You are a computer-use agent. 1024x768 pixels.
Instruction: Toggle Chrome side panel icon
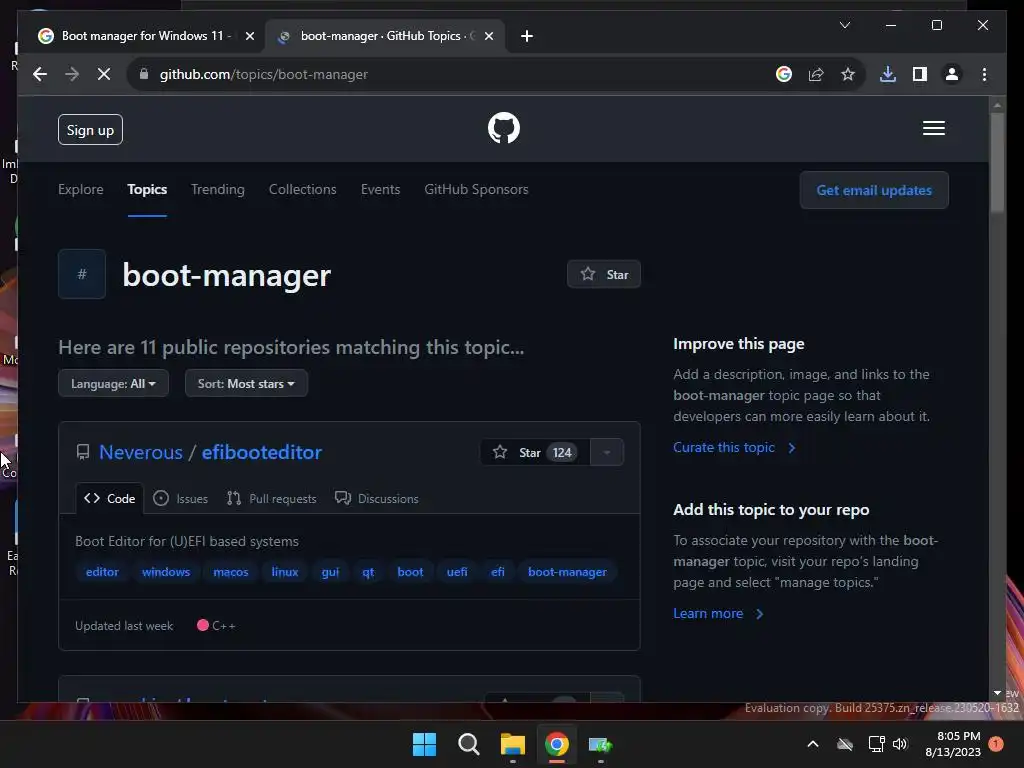[x=920, y=74]
